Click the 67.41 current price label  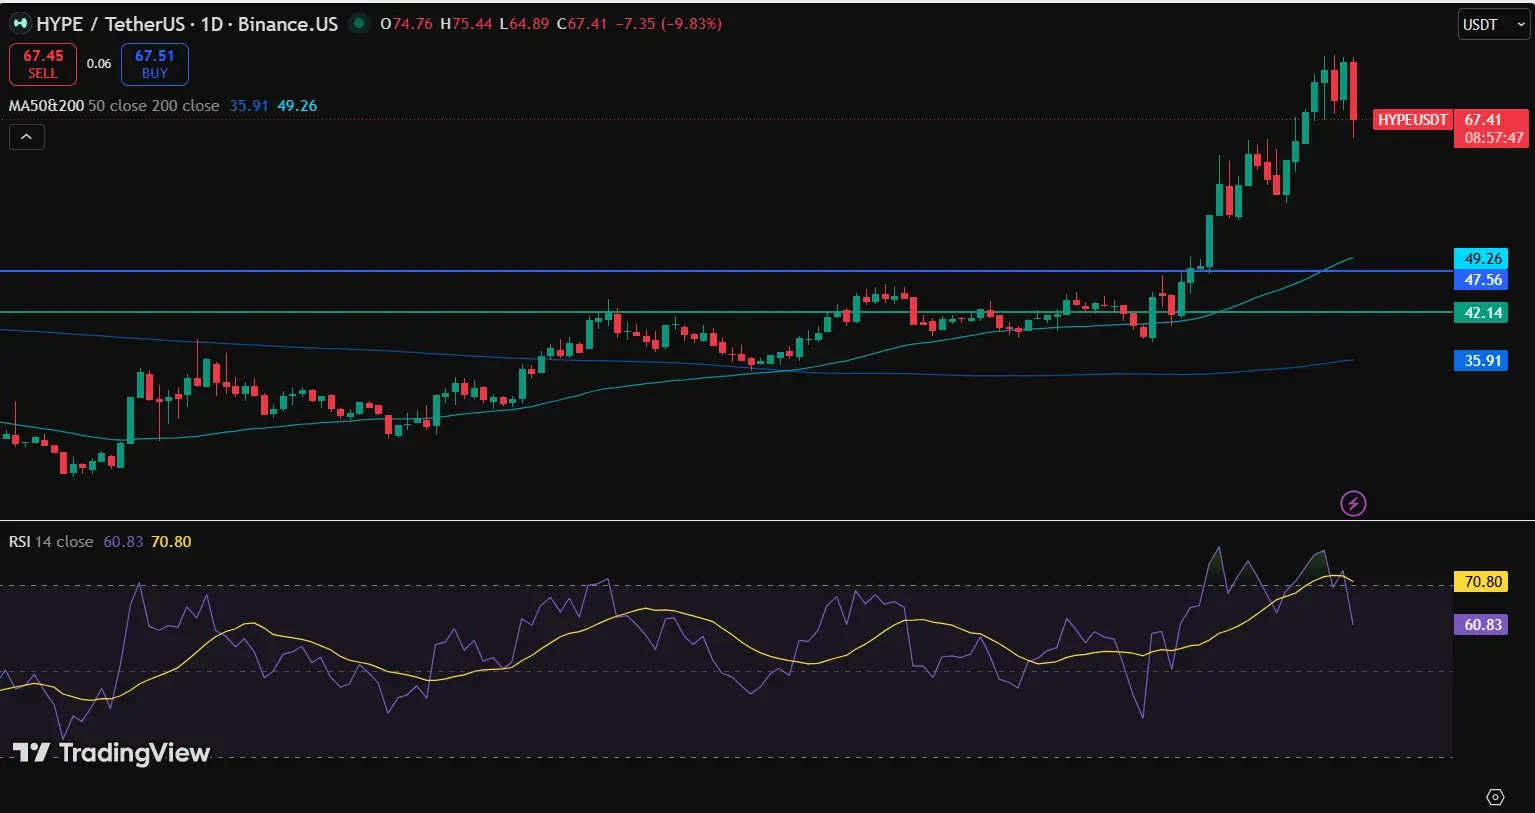1483,119
